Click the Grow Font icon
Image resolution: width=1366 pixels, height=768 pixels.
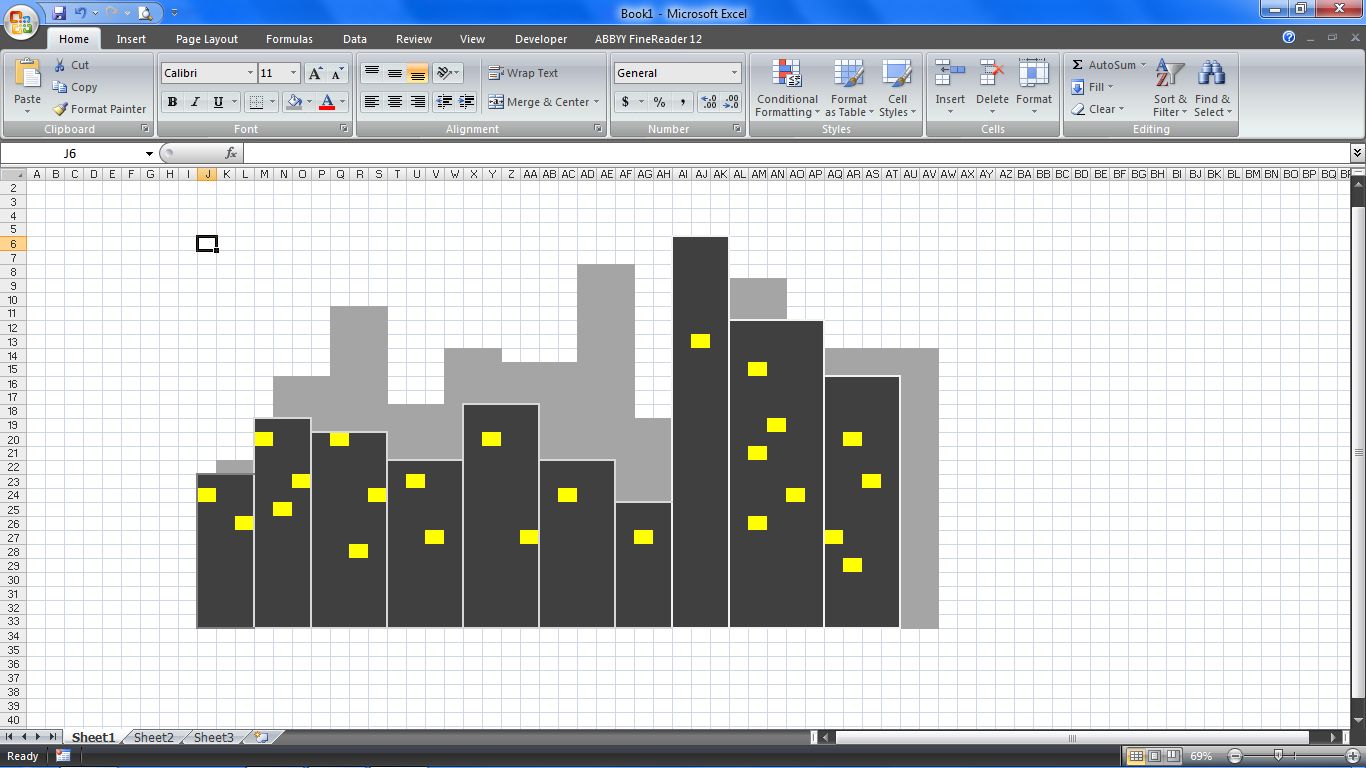click(x=315, y=73)
